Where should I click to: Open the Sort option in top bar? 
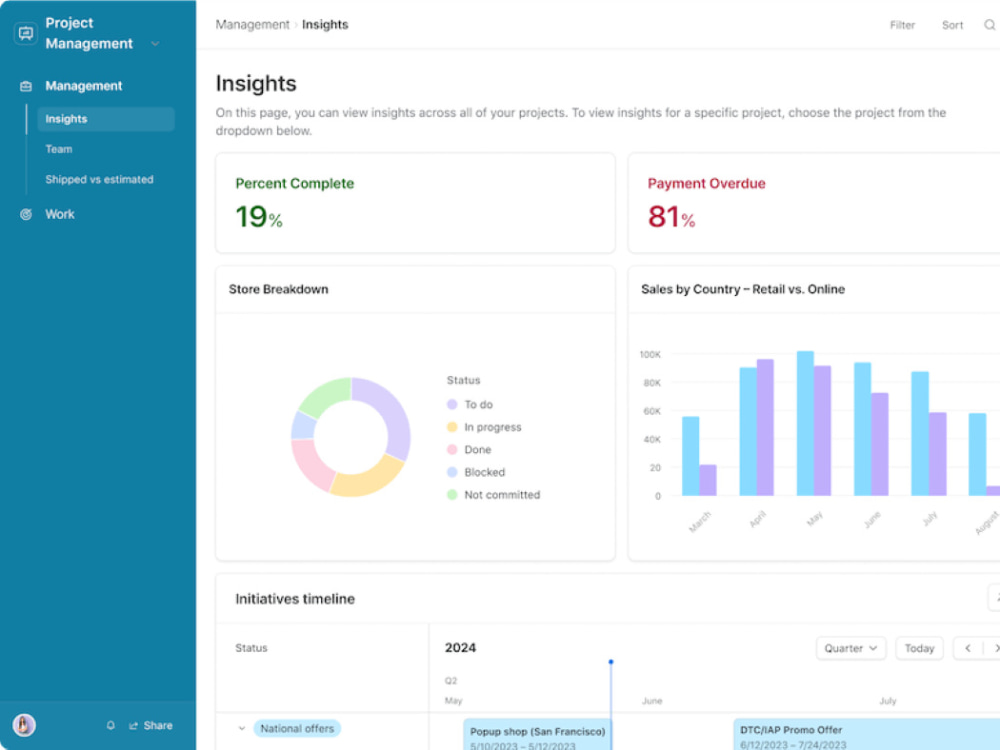(953, 26)
